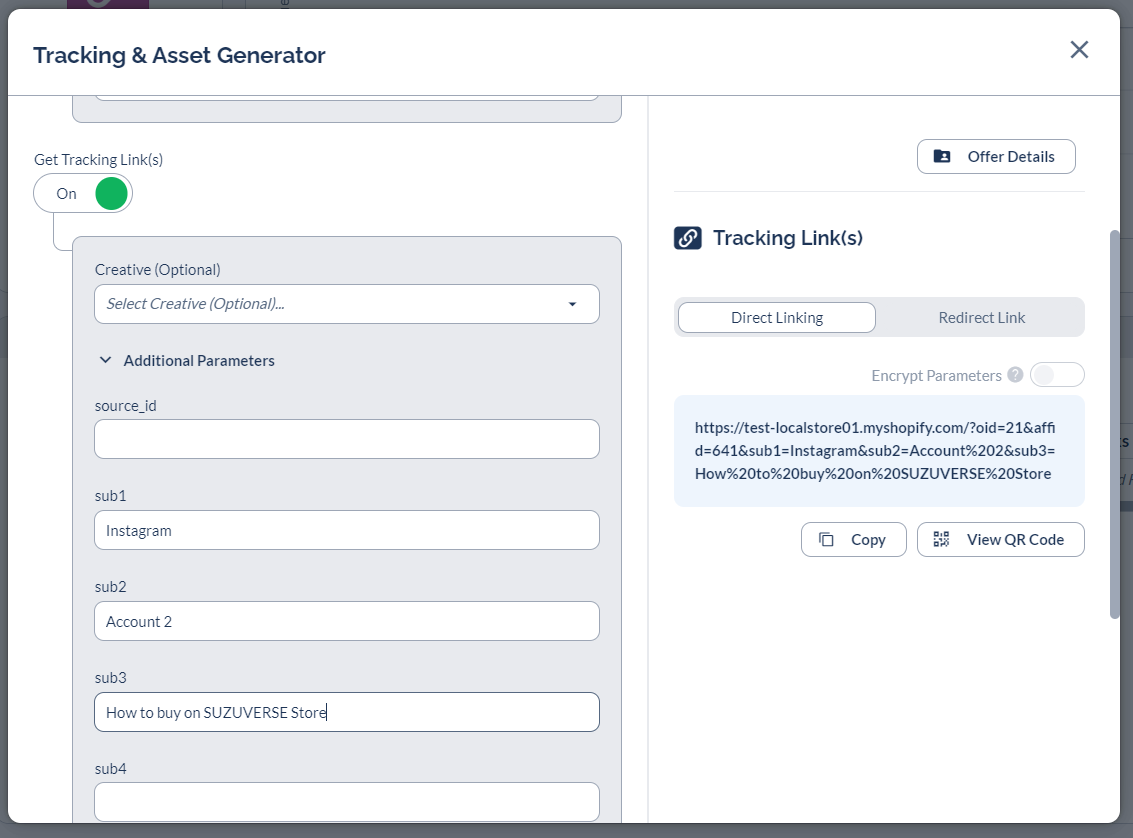Focus the empty sub4 input field
The height and width of the screenshot is (838, 1133).
346,802
